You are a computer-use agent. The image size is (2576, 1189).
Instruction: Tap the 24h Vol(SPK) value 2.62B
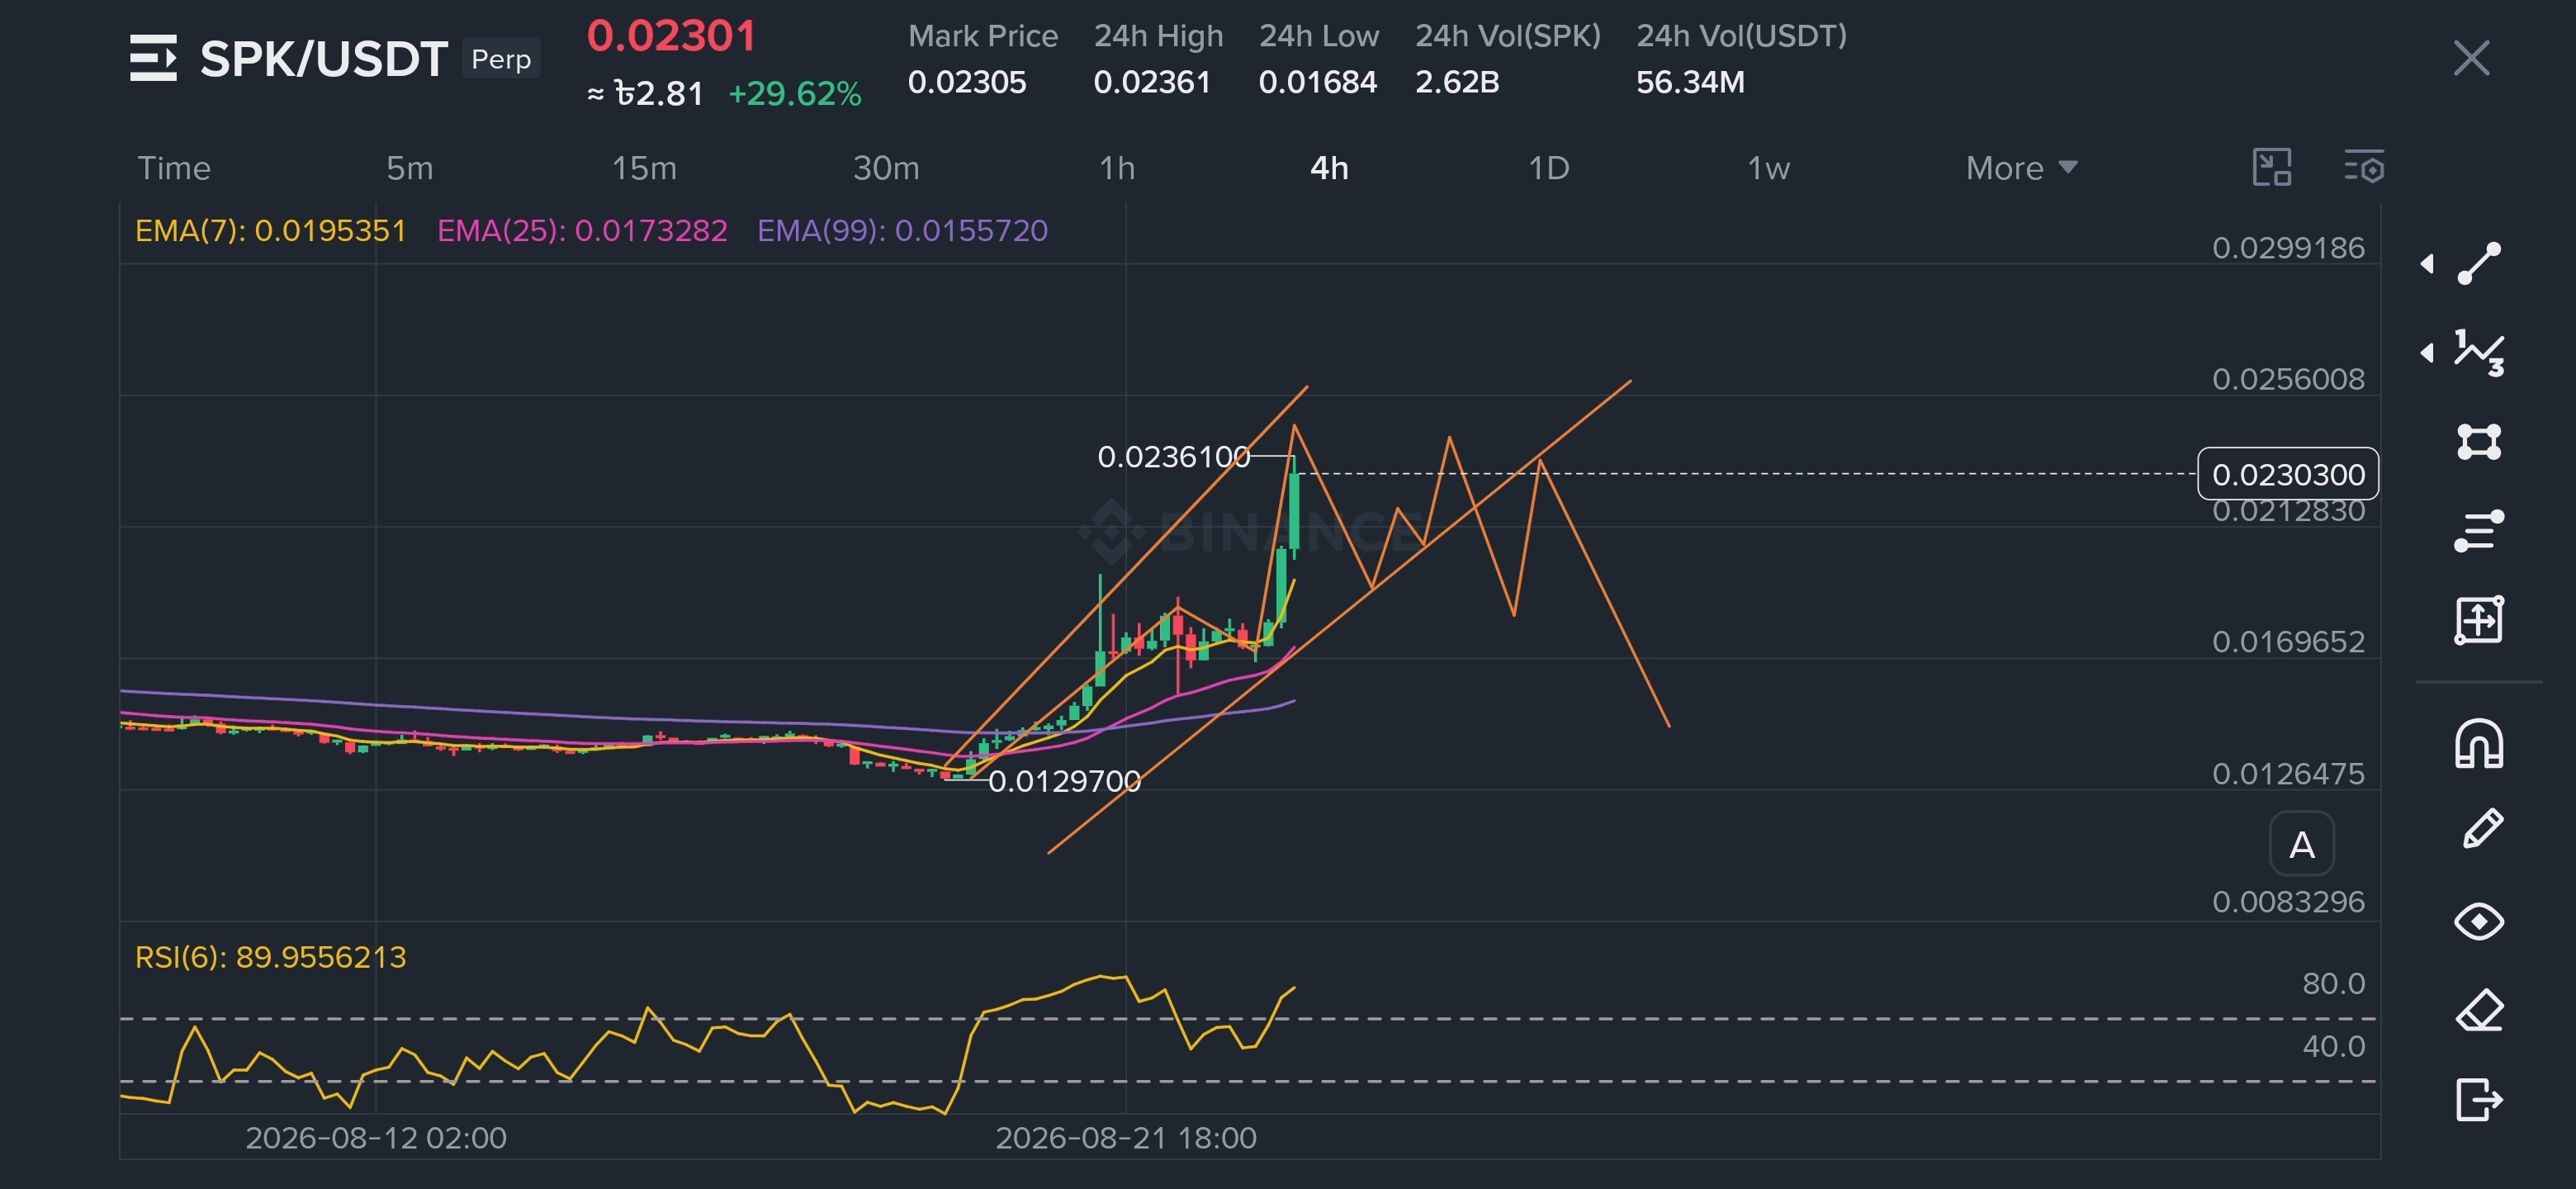(1457, 82)
